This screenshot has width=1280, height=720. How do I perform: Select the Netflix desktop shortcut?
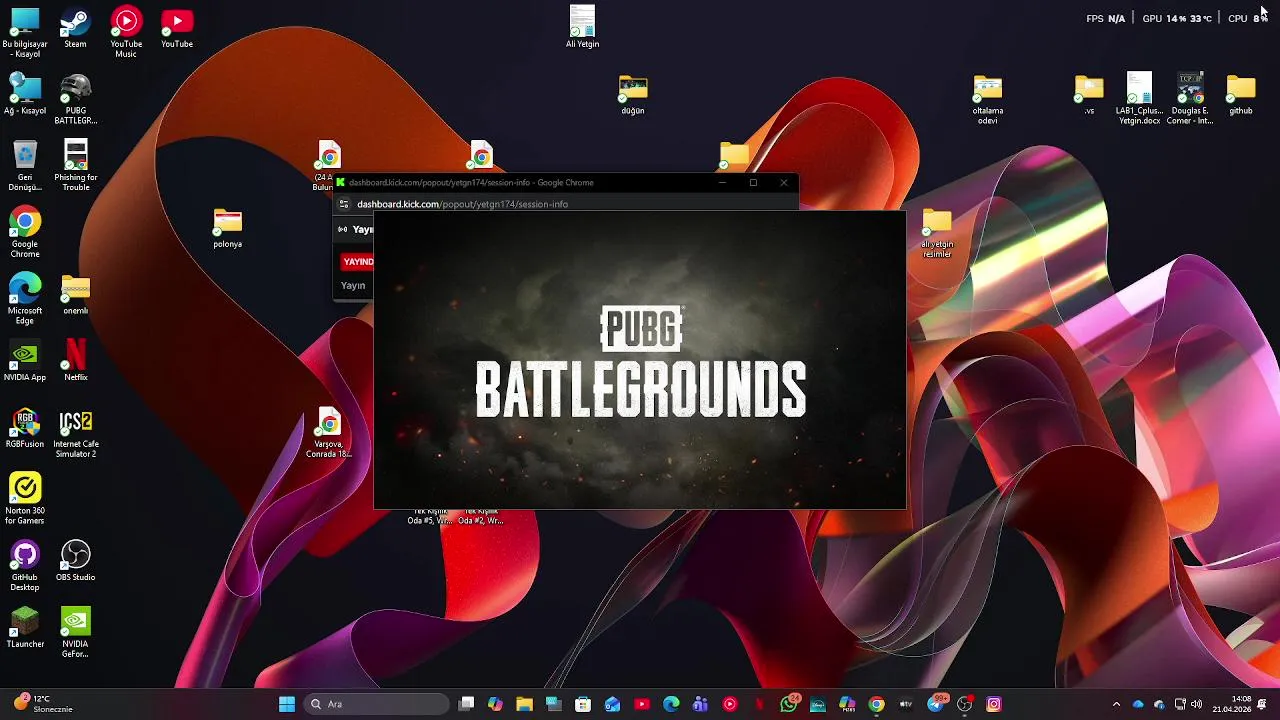tap(75, 361)
